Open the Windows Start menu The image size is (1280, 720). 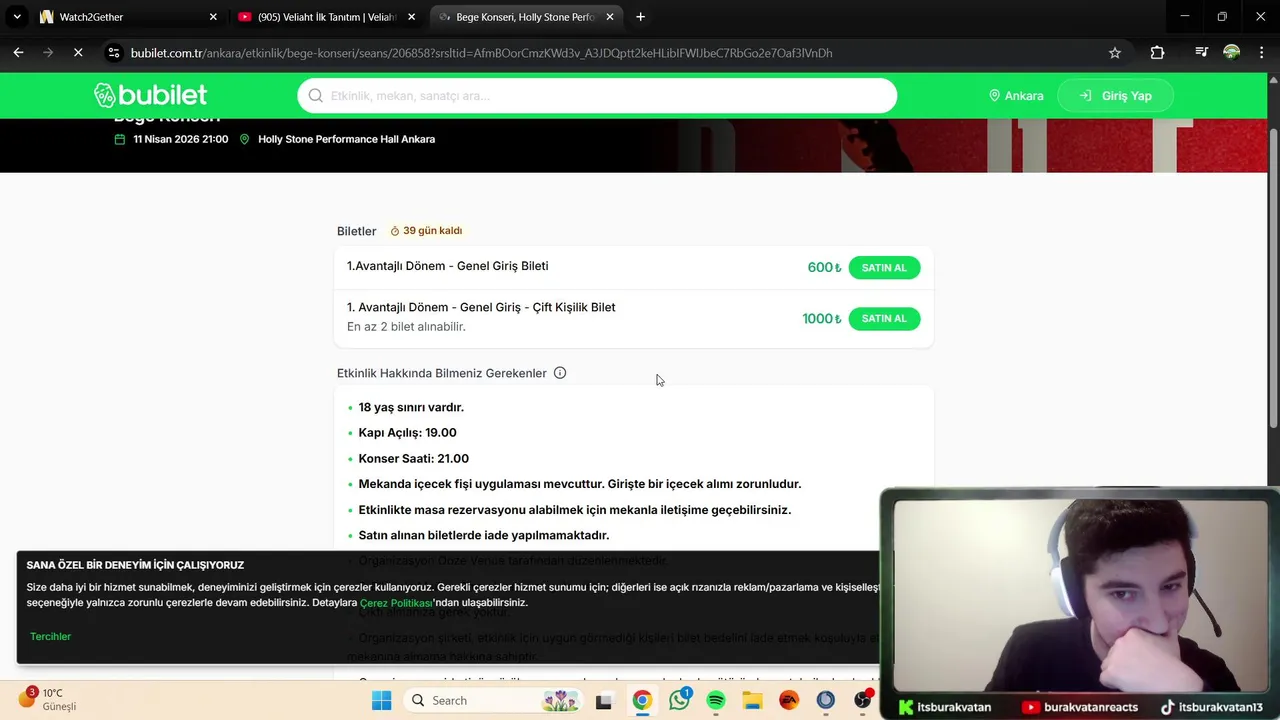point(381,700)
